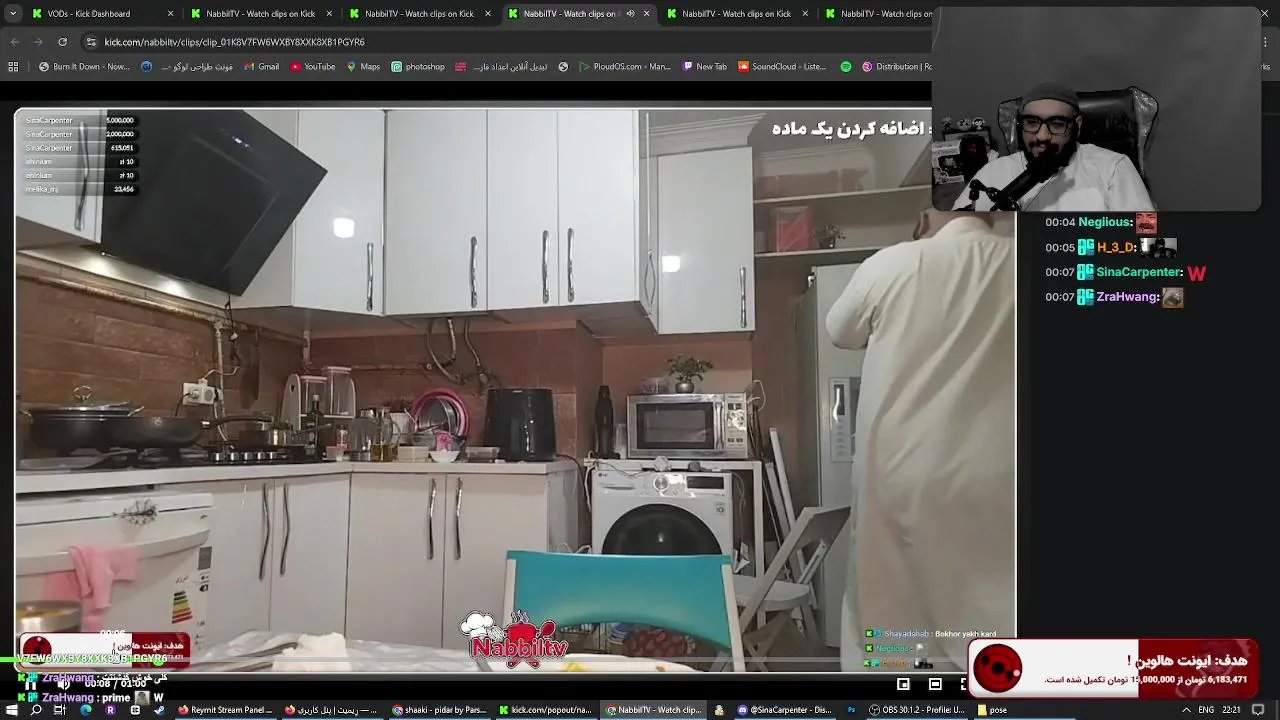The height and width of the screenshot is (720, 1280).
Task: Open the site info icon in address bar
Action: (x=91, y=42)
